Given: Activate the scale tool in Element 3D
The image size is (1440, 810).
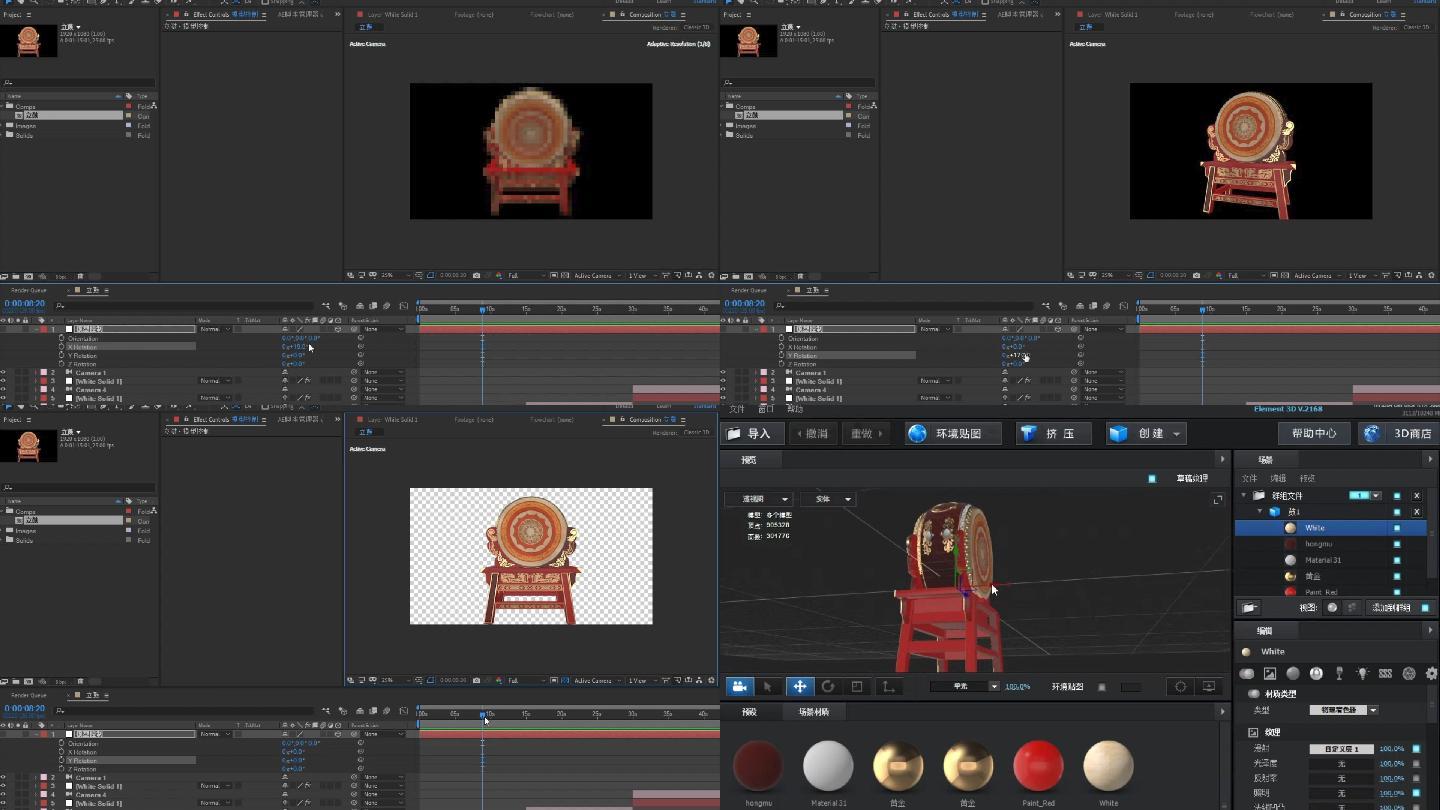Looking at the screenshot, I should pyautogui.click(x=857, y=686).
